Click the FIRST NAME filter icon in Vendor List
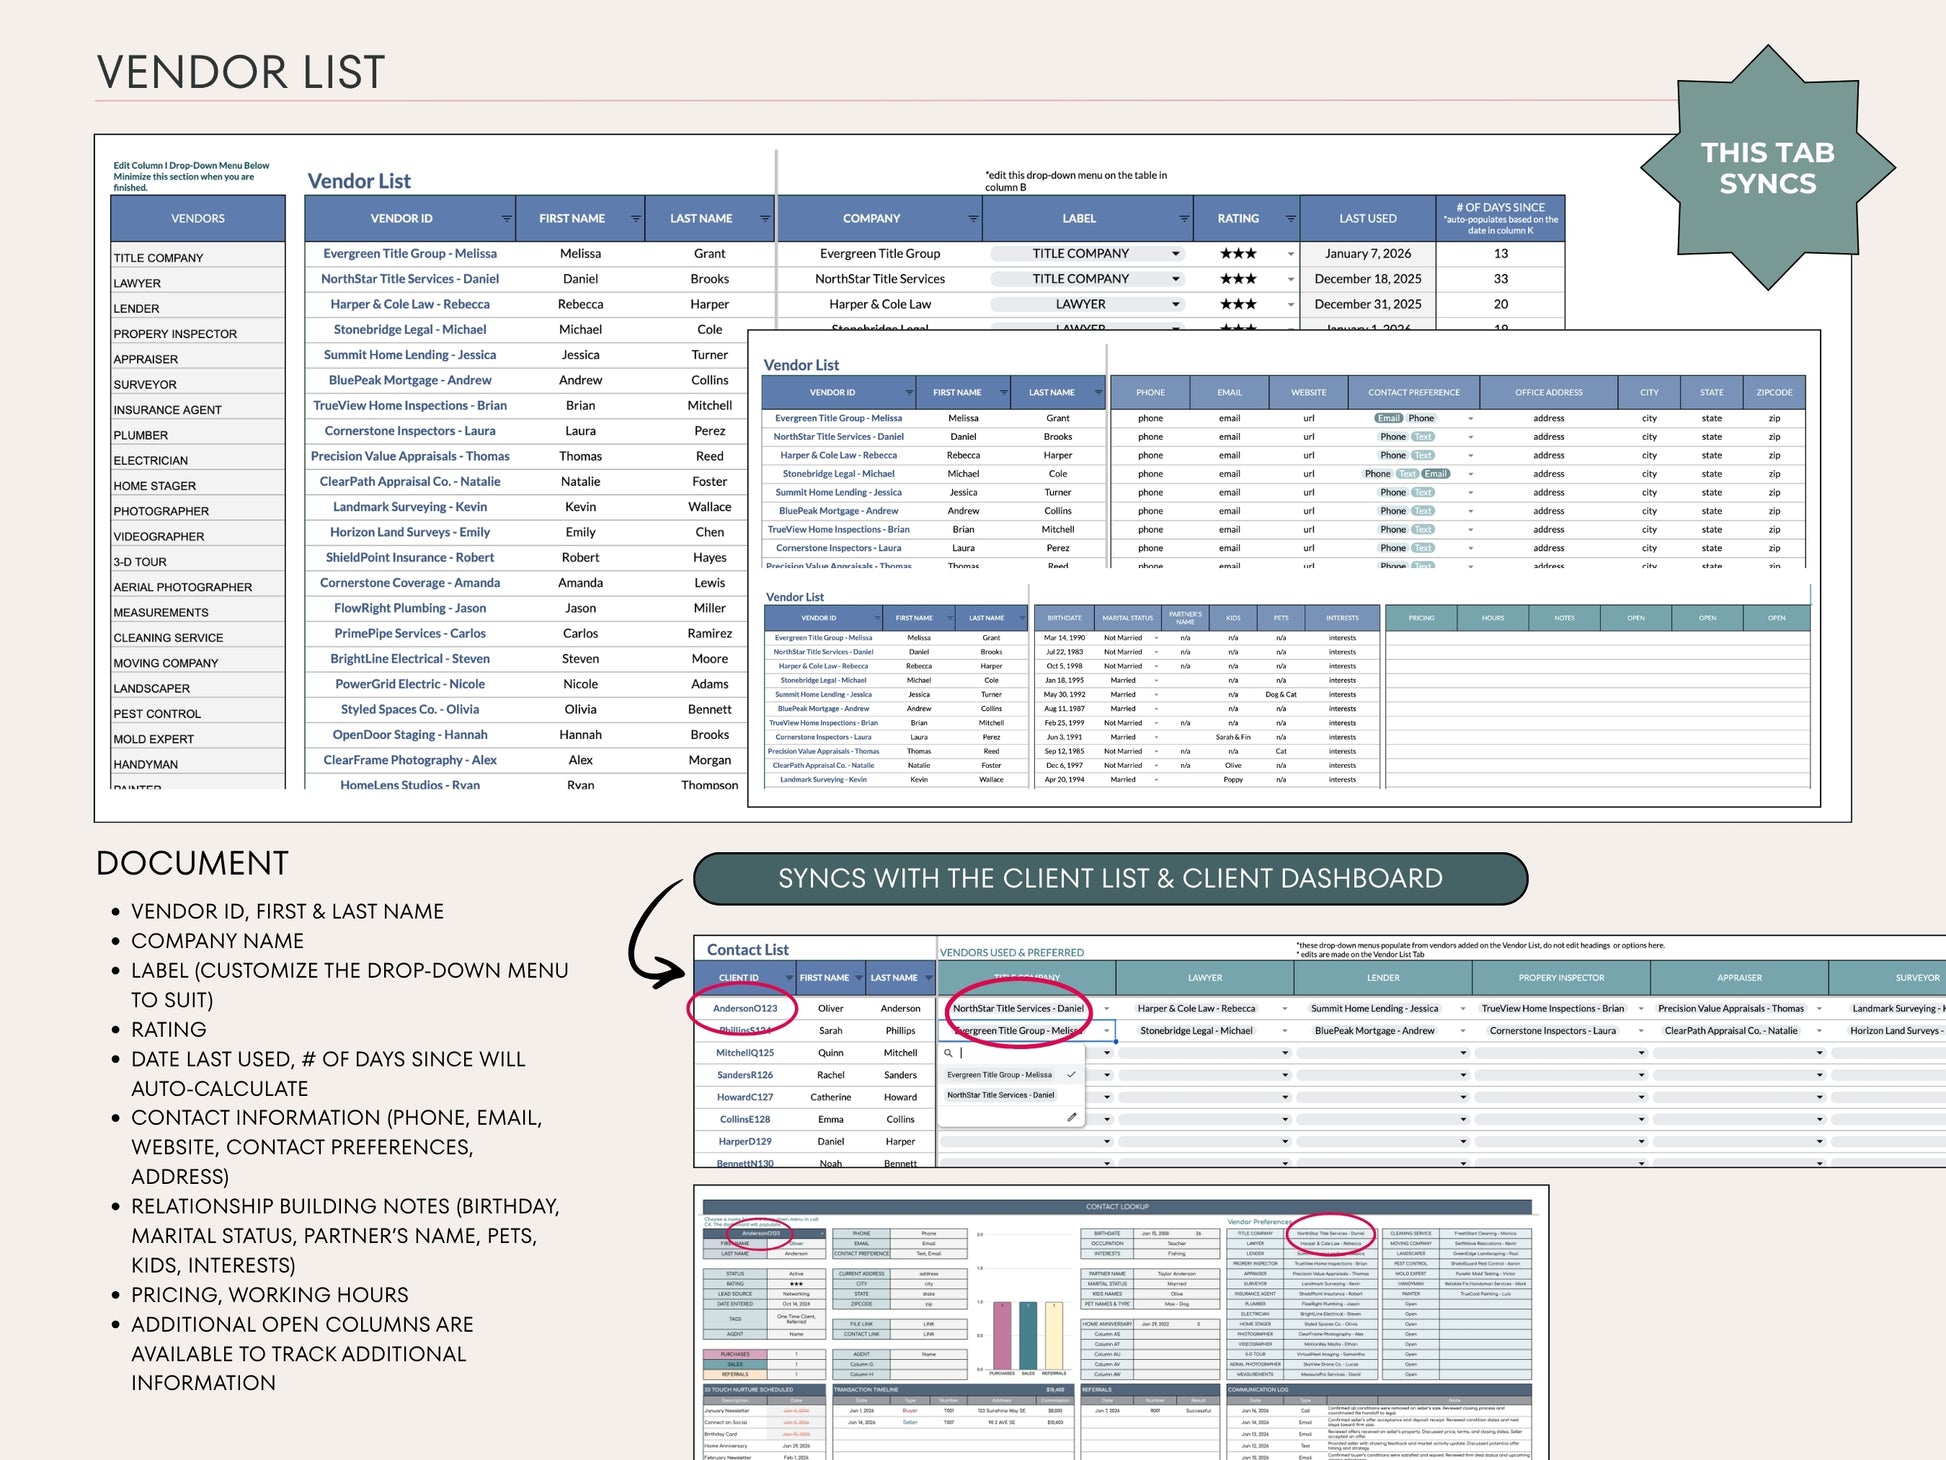Viewport: 1946px width, 1460px height. tap(635, 219)
